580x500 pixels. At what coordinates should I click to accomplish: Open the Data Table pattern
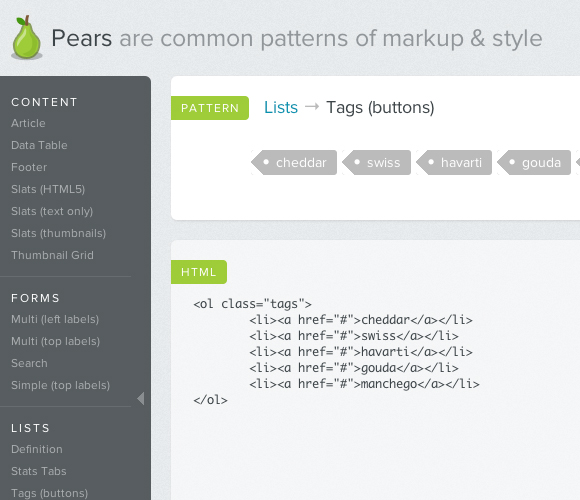(x=39, y=145)
